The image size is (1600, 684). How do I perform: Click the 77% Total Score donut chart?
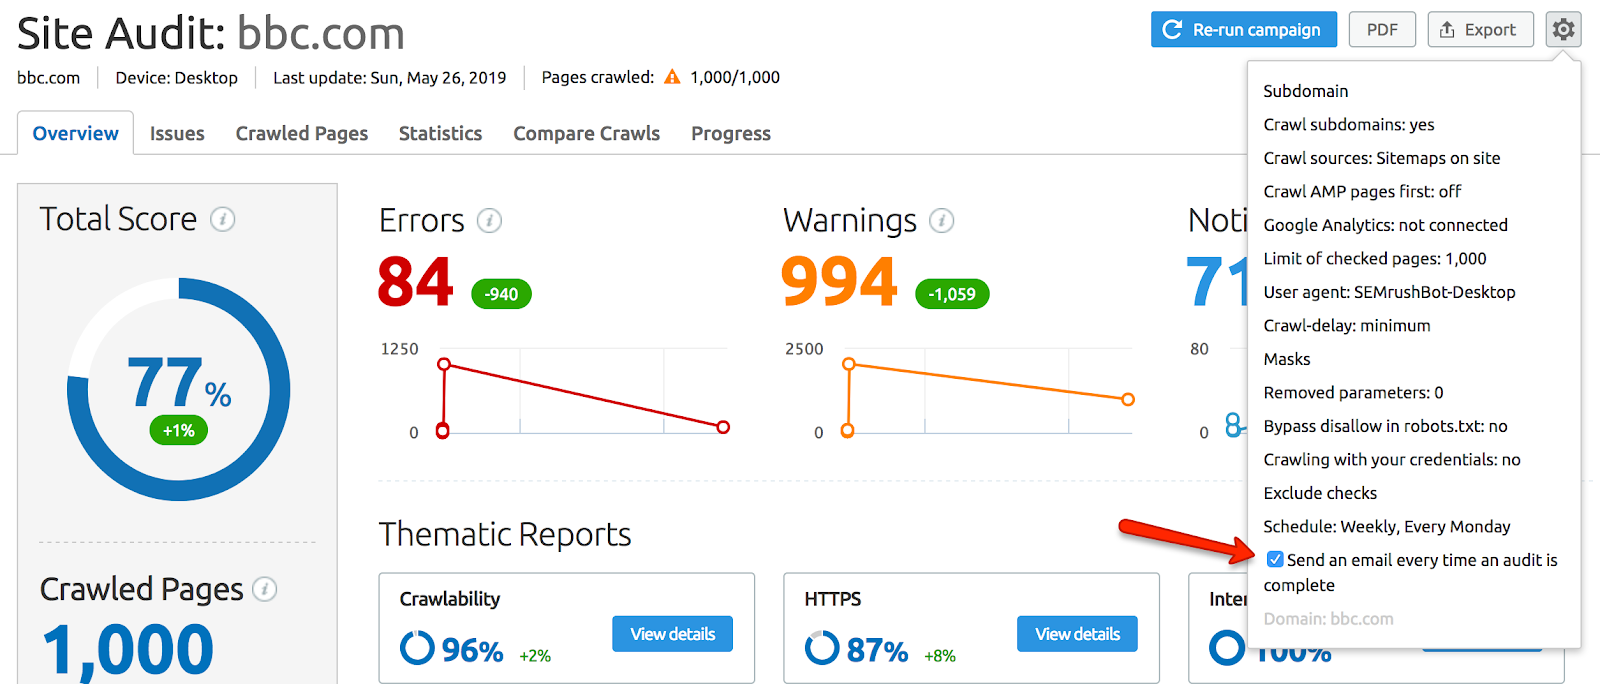(178, 390)
